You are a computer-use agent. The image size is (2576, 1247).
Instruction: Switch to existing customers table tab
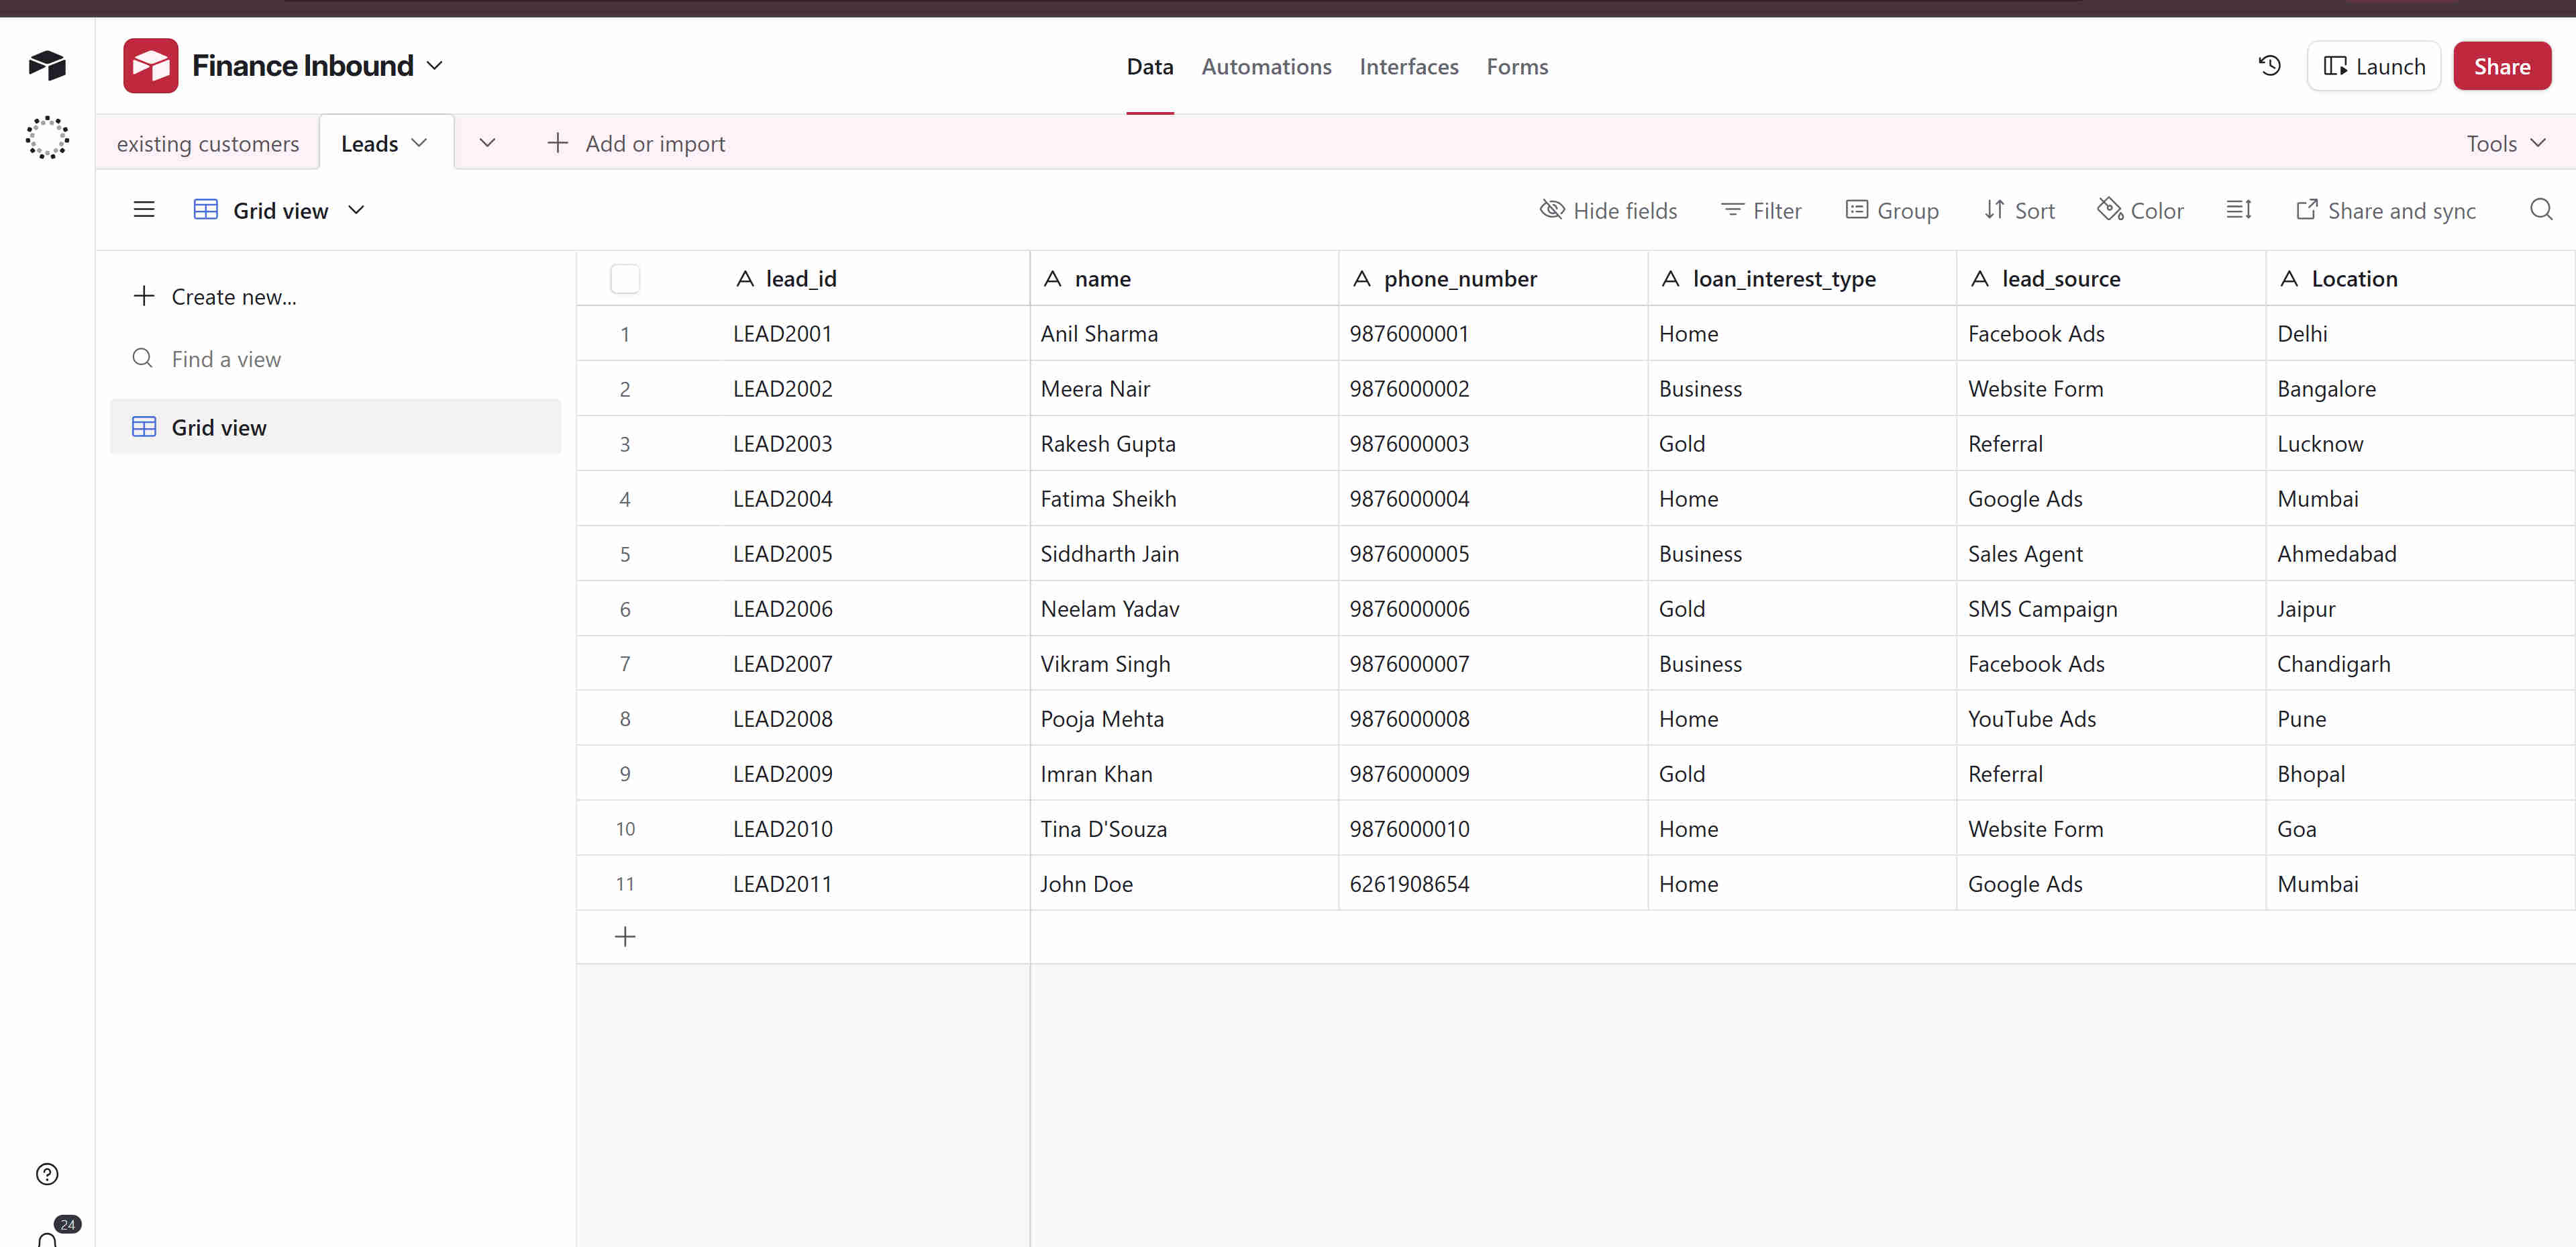coord(208,143)
